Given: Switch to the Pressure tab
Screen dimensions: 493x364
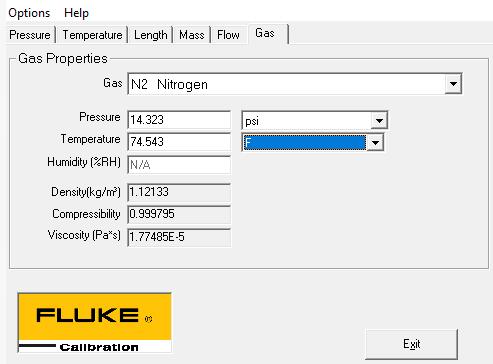Looking at the screenshot, I should (x=30, y=35).
